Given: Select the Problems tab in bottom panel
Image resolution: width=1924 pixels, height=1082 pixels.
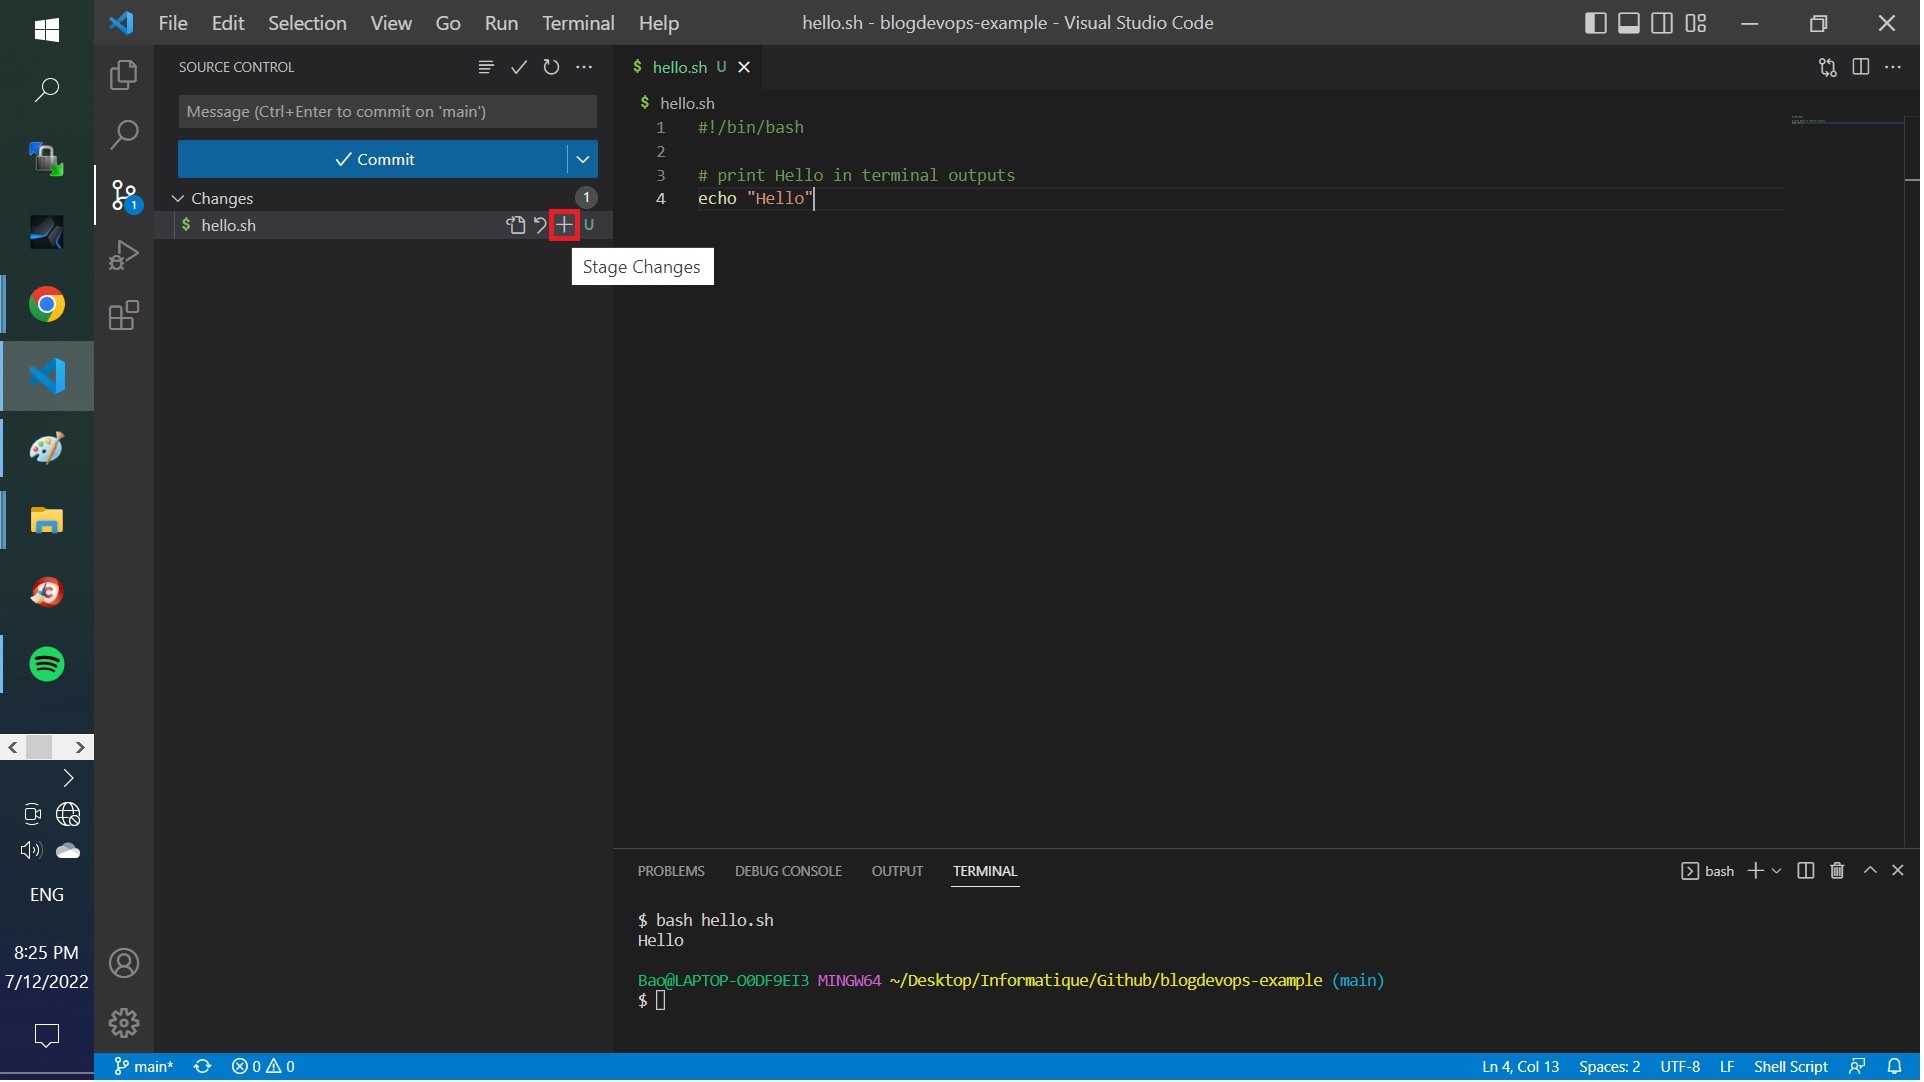Looking at the screenshot, I should pyautogui.click(x=670, y=869).
